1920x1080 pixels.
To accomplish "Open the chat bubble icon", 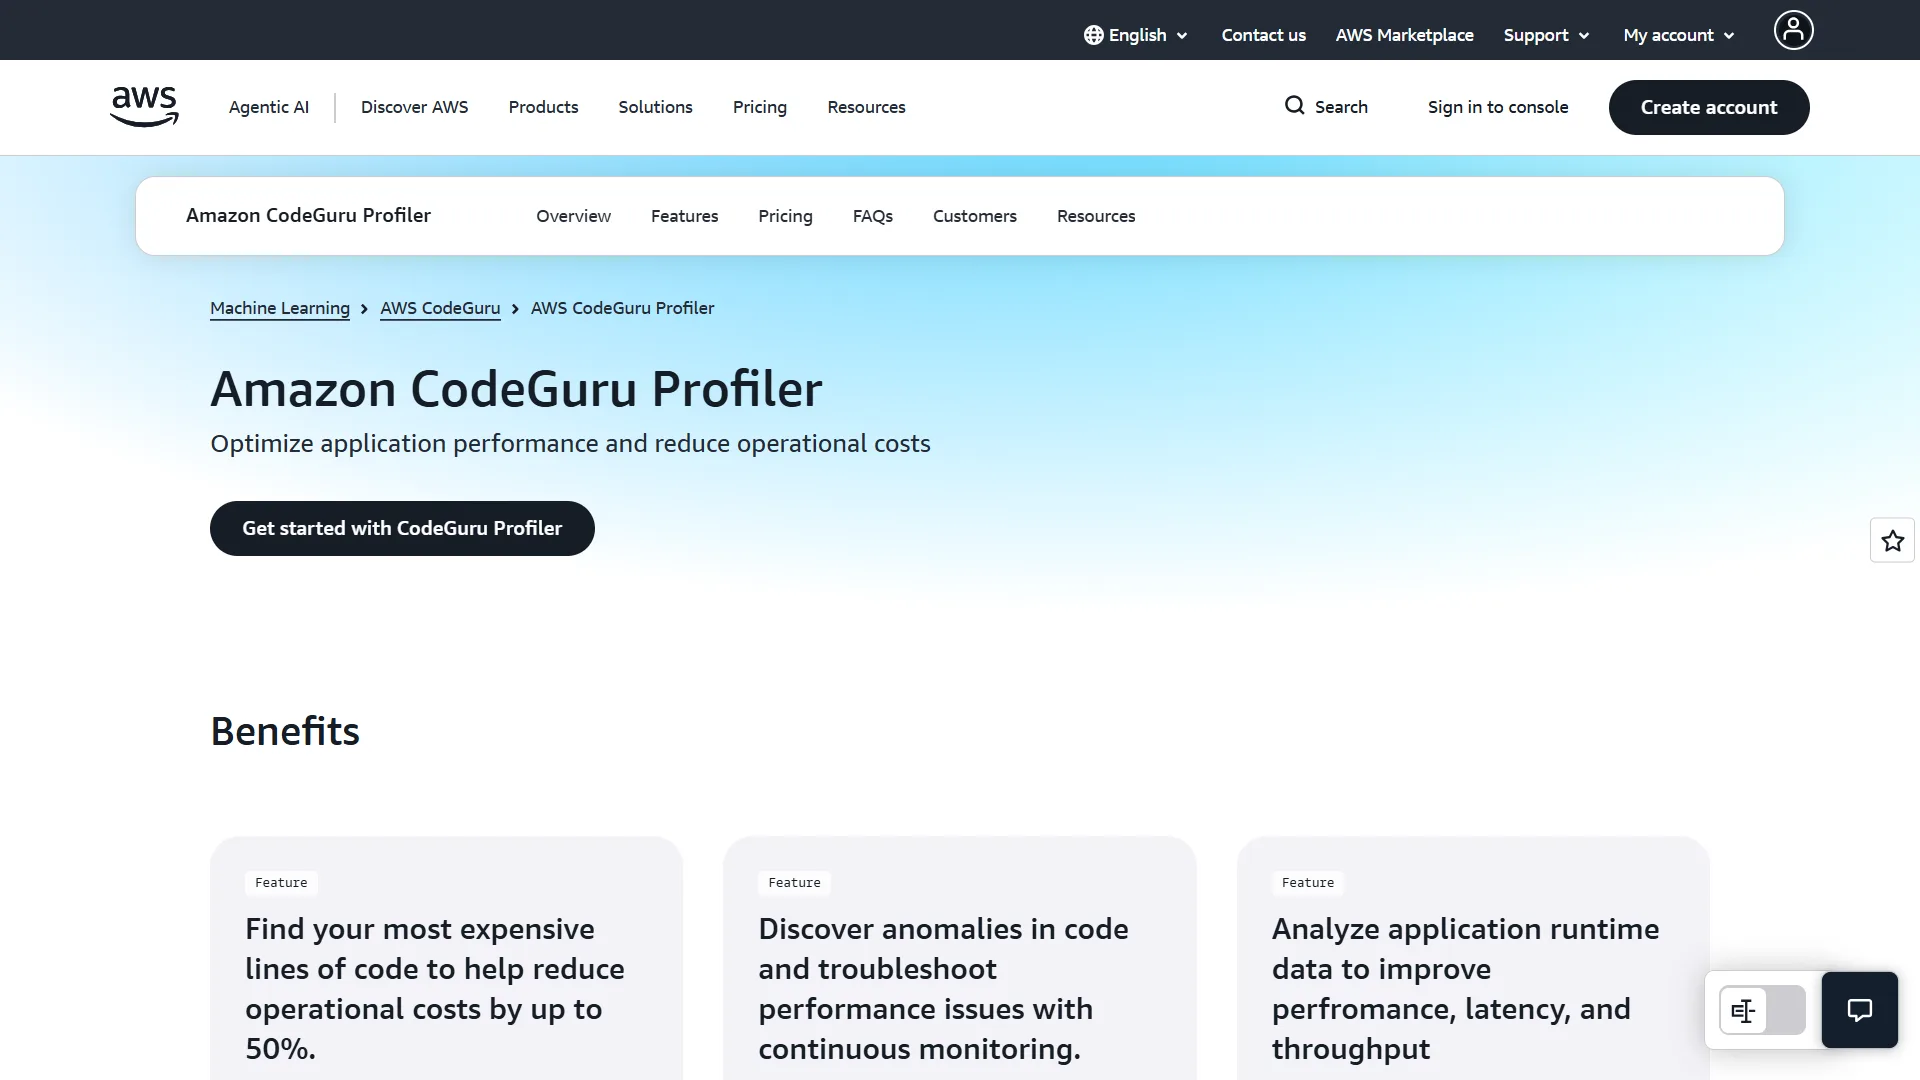I will click(1859, 1010).
